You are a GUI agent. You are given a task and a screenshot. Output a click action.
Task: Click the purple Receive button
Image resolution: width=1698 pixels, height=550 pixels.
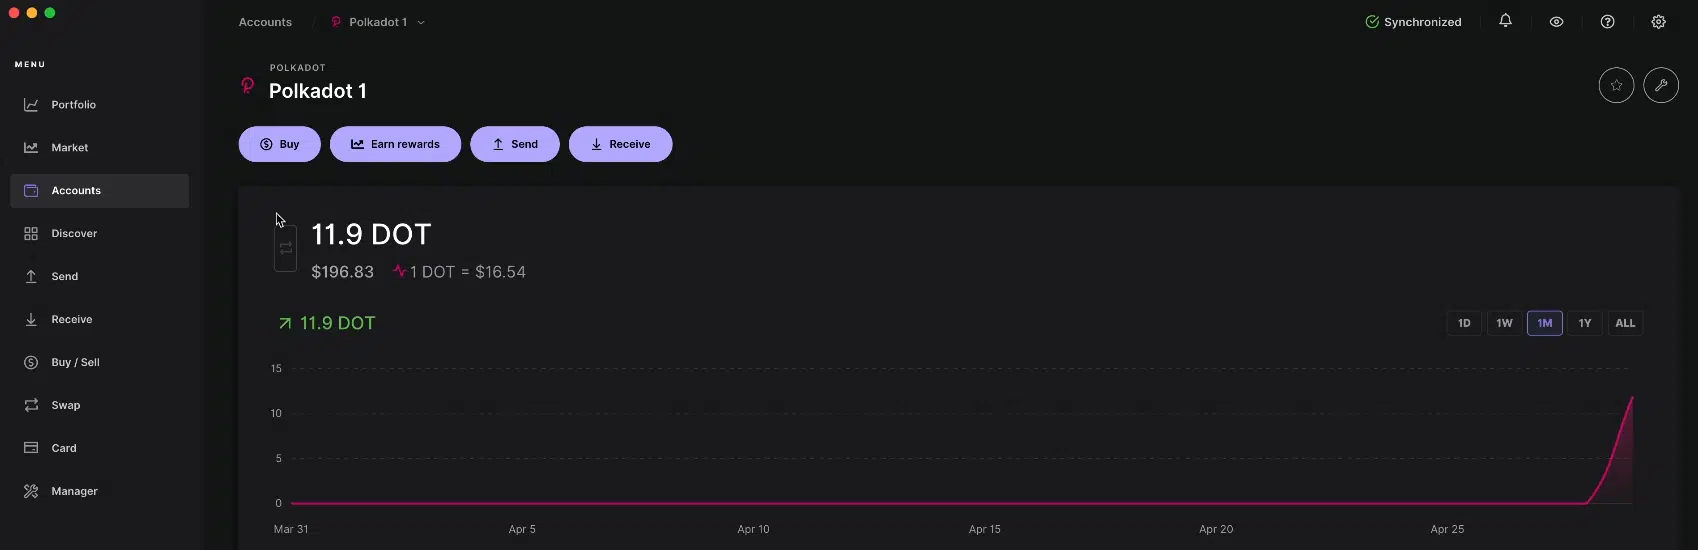point(620,144)
